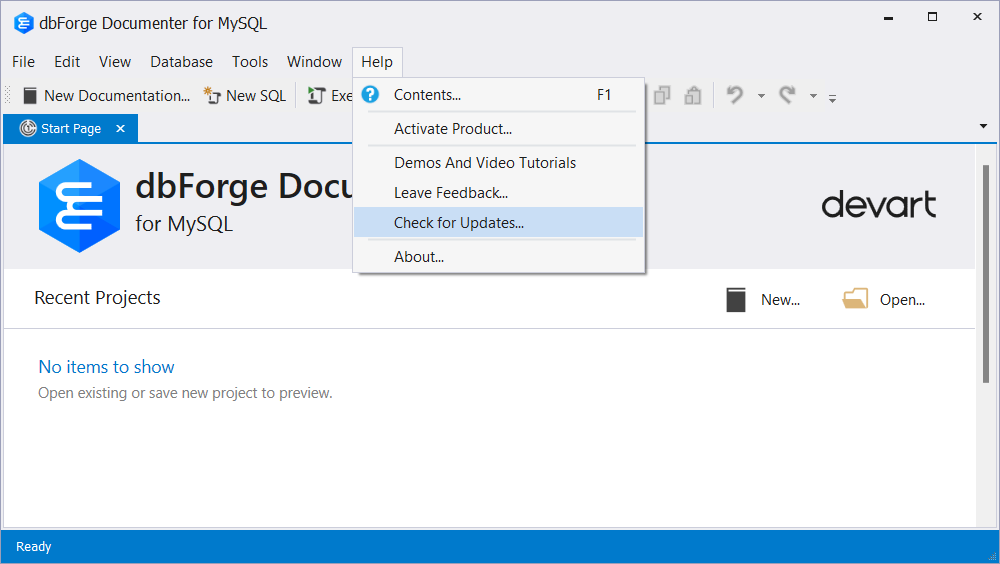Open Demos And Video Tutorials
Viewport: 1000px width, 564px height.
499,163
